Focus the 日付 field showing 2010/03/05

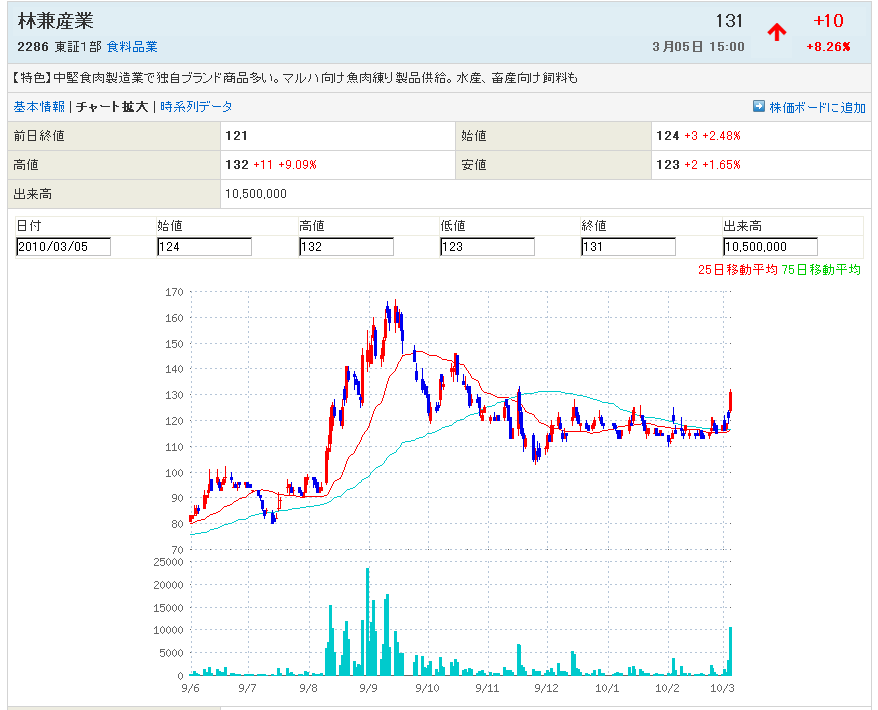pos(63,247)
